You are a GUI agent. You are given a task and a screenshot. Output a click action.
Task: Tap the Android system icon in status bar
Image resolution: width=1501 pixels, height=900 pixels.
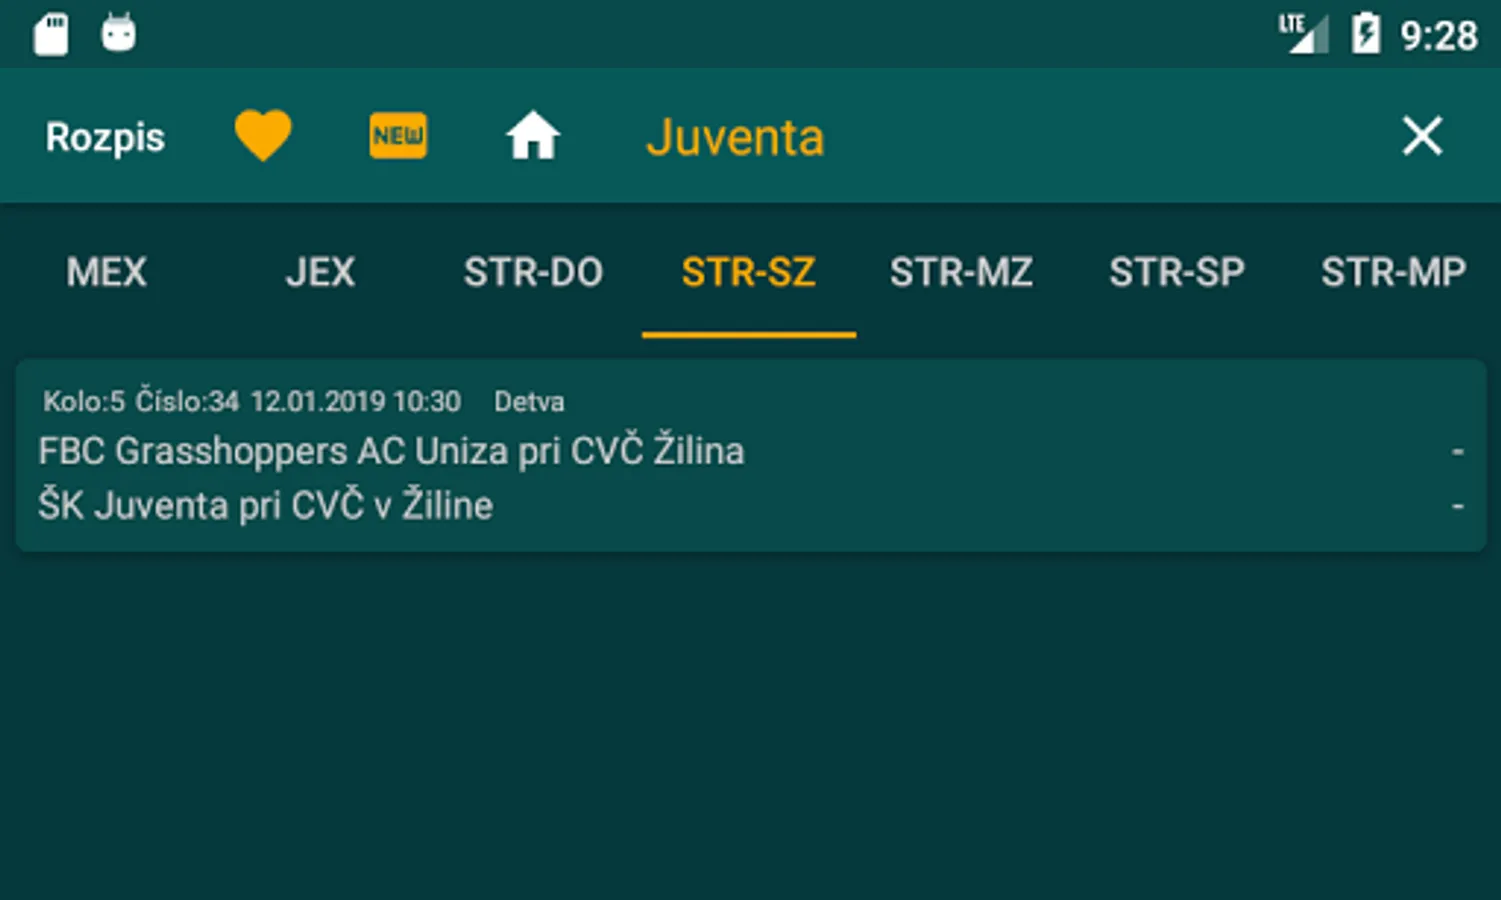coord(119,32)
